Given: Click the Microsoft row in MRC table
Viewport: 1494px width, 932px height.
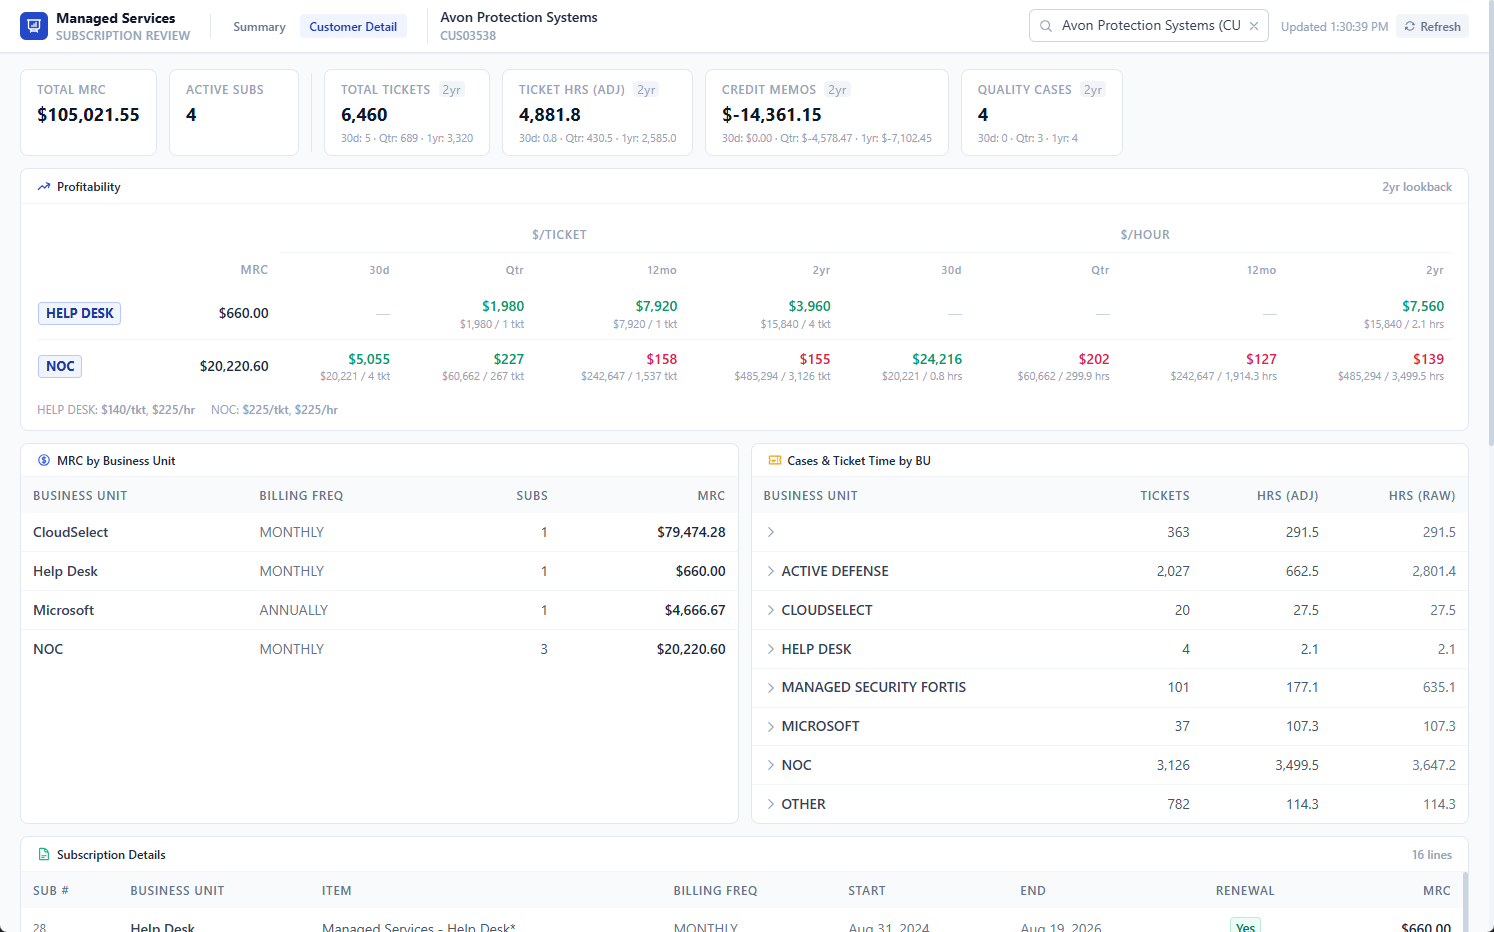Looking at the screenshot, I should coord(379,610).
